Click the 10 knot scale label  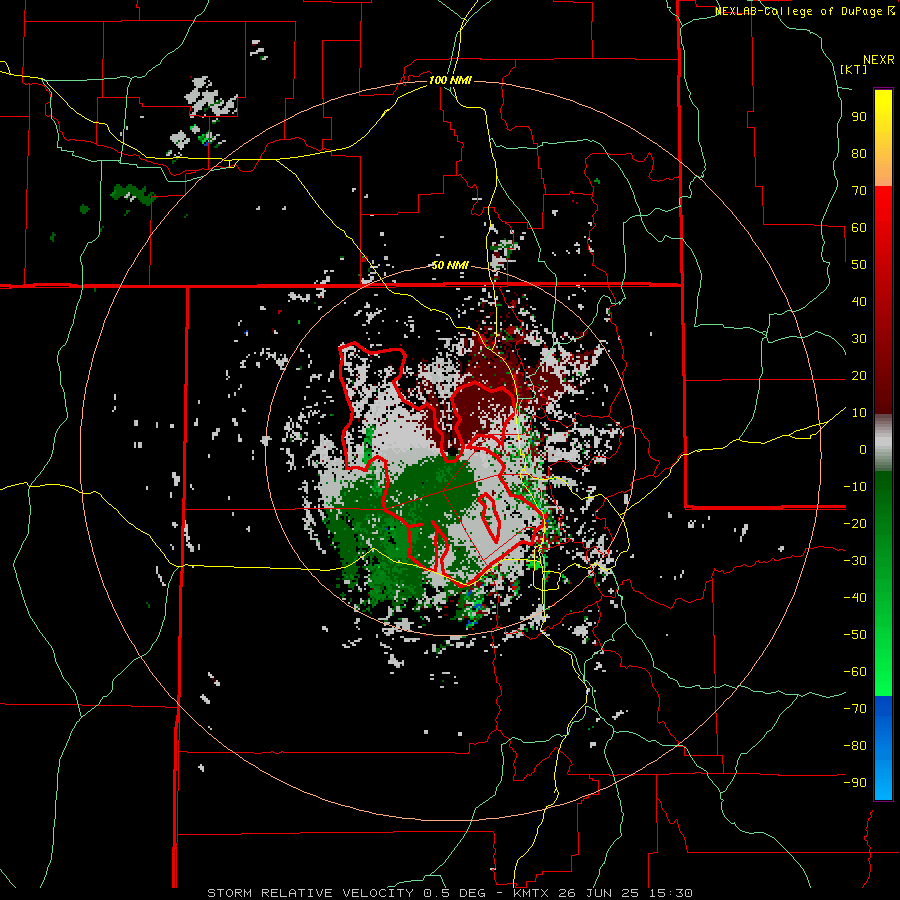click(859, 413)
